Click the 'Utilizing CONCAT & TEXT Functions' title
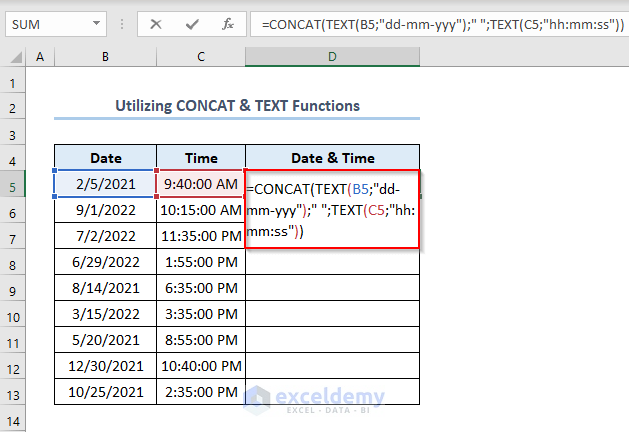629x432 pixels. coord(236,106)
